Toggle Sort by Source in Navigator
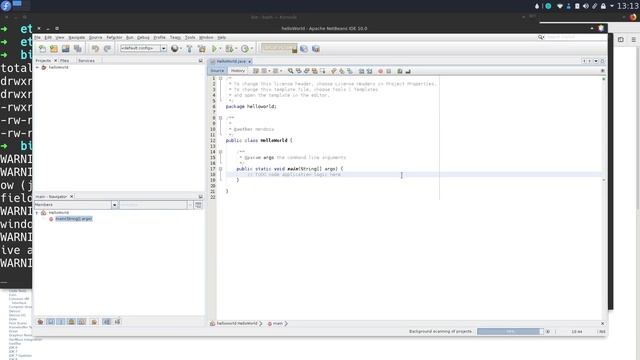The image size is (640, 360). (117, 322)
